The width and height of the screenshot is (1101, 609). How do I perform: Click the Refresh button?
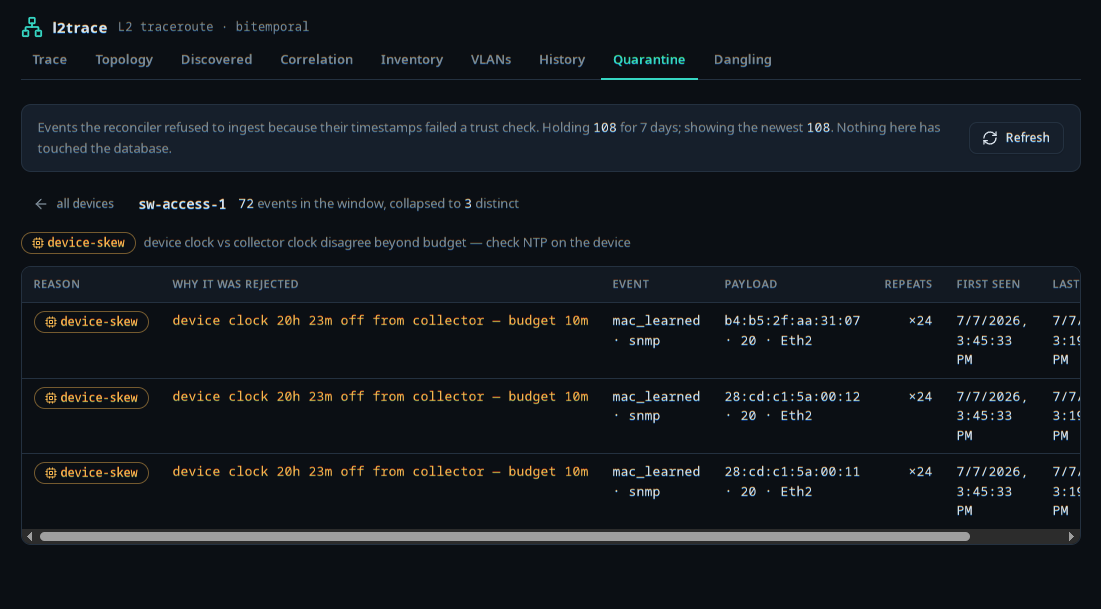click(x=1016, y=138)
